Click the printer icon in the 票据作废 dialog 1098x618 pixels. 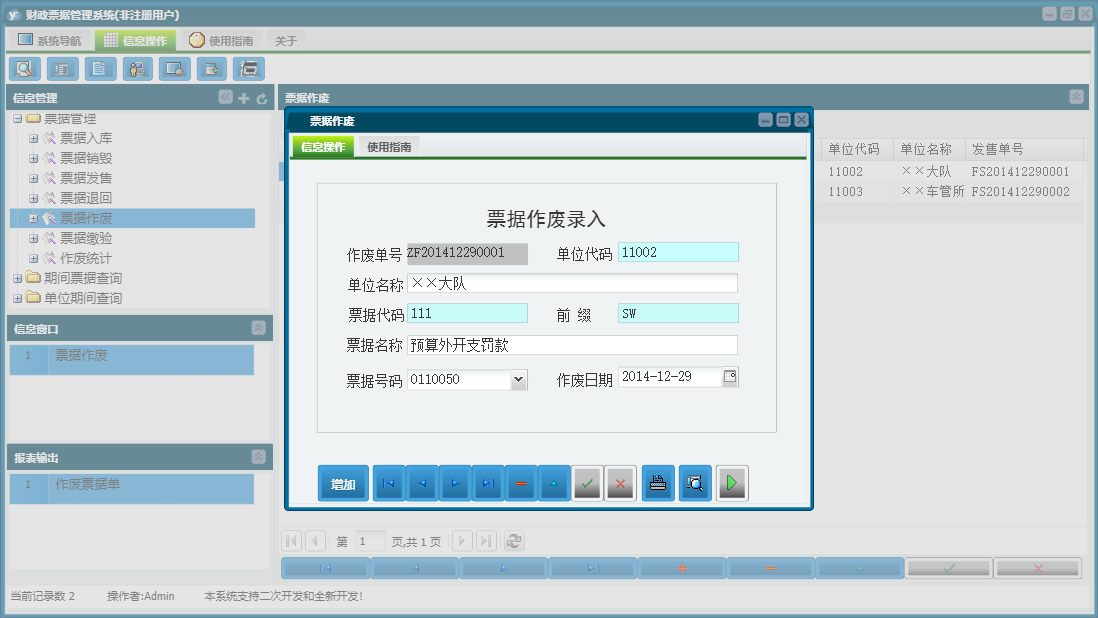coord(657,483)
